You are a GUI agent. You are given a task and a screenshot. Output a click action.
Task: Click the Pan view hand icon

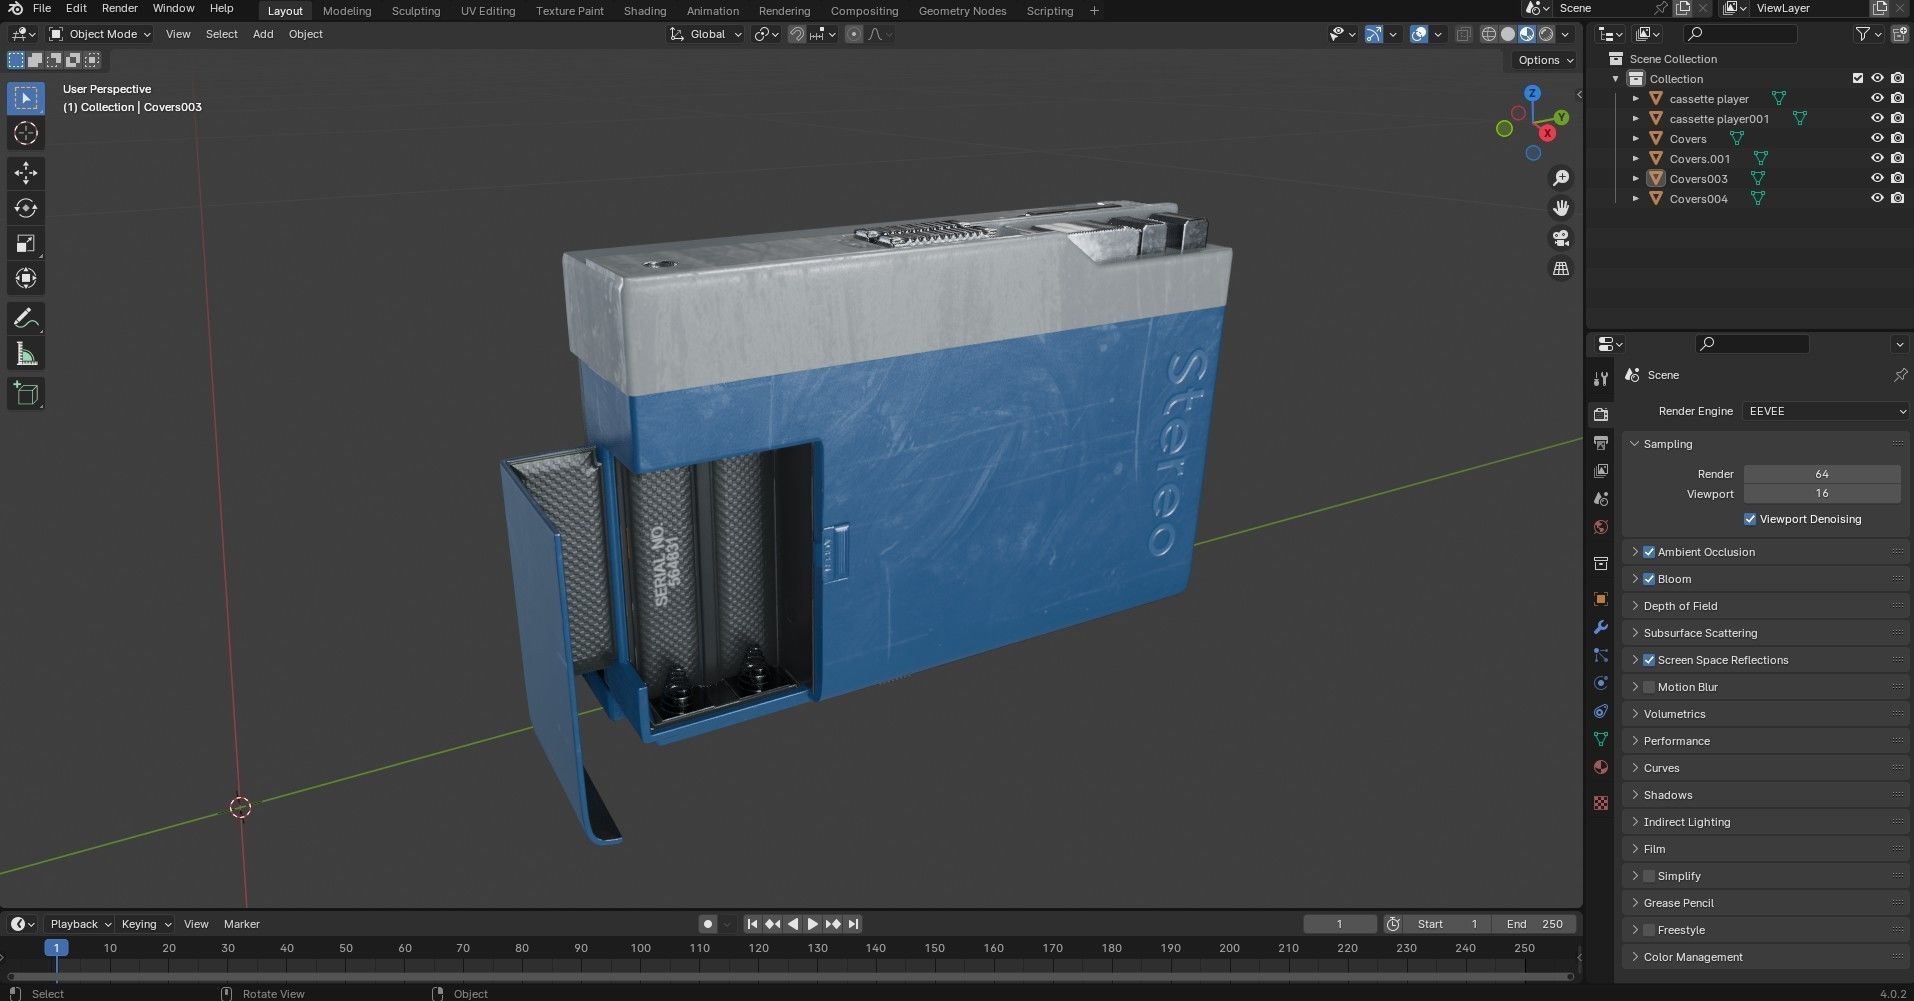point(1560,208)
